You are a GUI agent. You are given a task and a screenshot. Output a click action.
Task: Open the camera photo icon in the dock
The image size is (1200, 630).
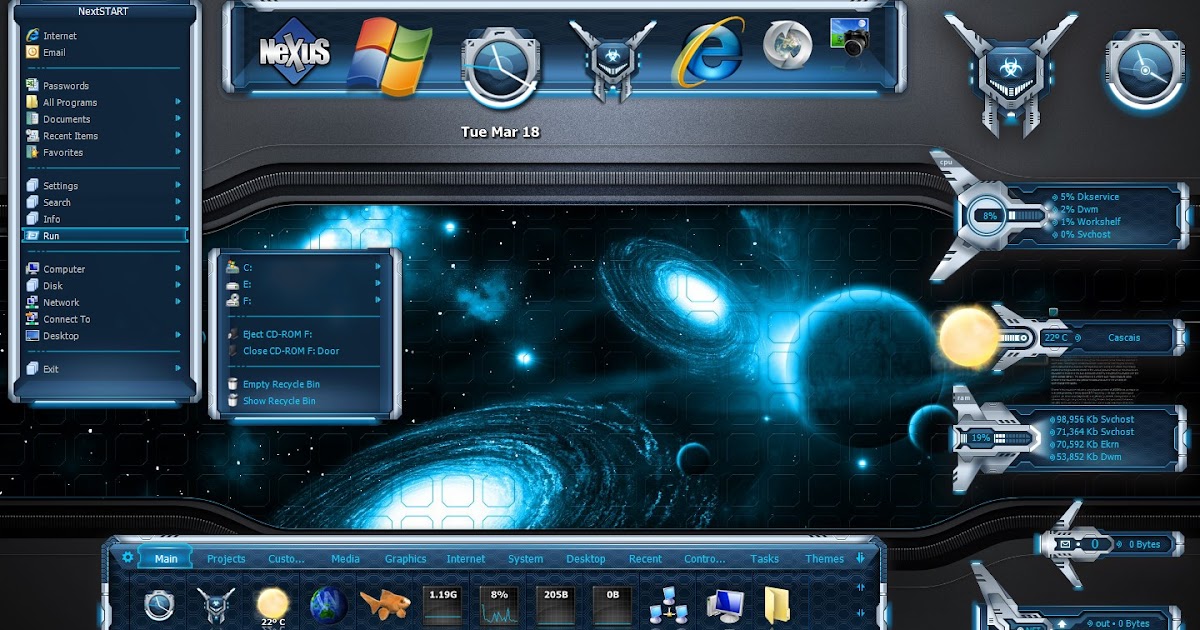coord(849,37)
